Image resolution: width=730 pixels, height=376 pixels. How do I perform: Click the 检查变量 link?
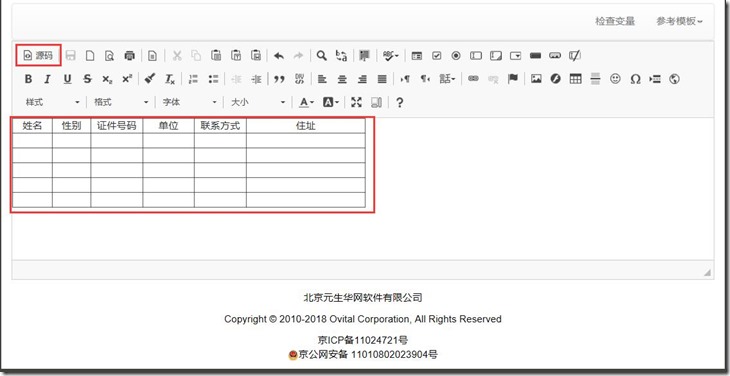(x=615, y=21)
